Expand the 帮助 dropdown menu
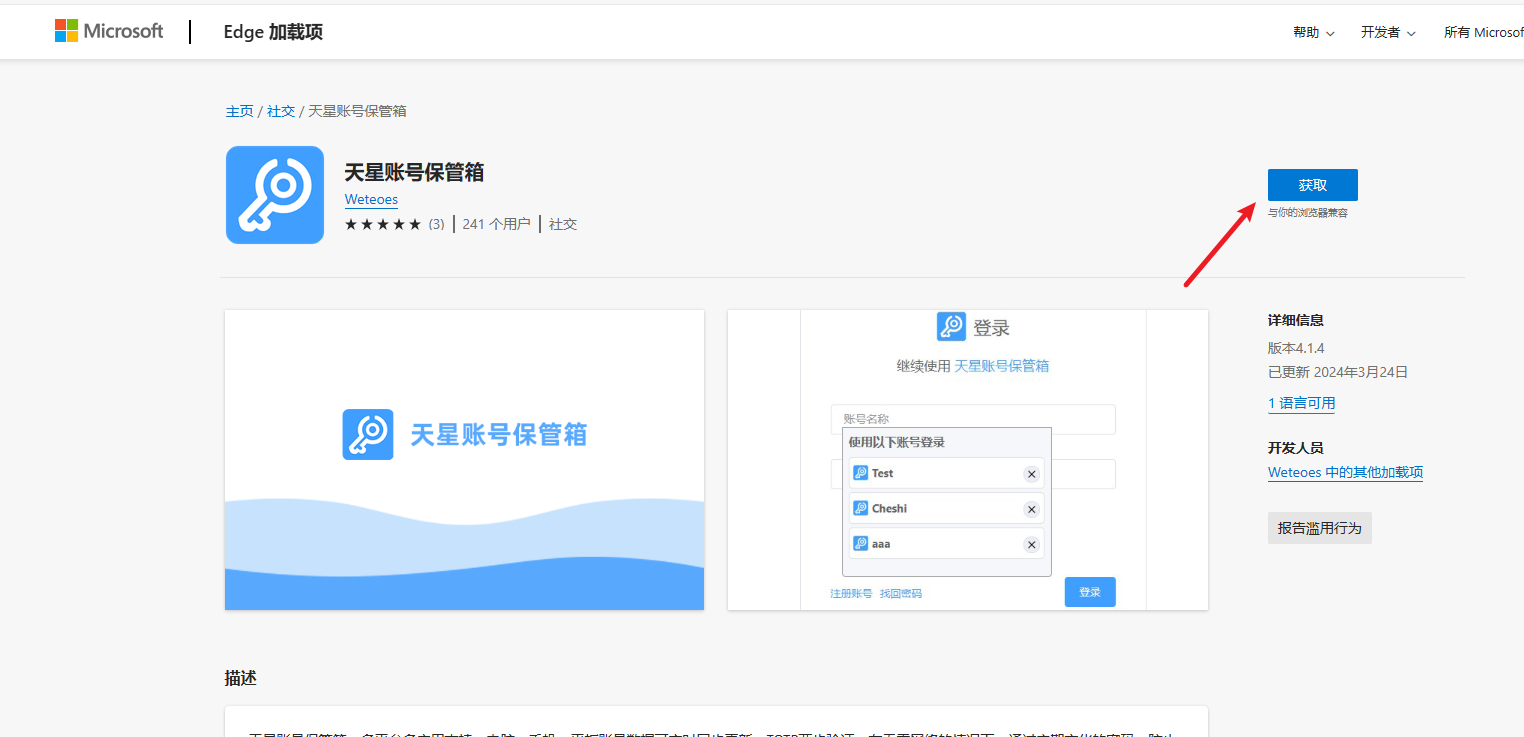This screenshot has height=737, width=1524. tap(1313, 33)
